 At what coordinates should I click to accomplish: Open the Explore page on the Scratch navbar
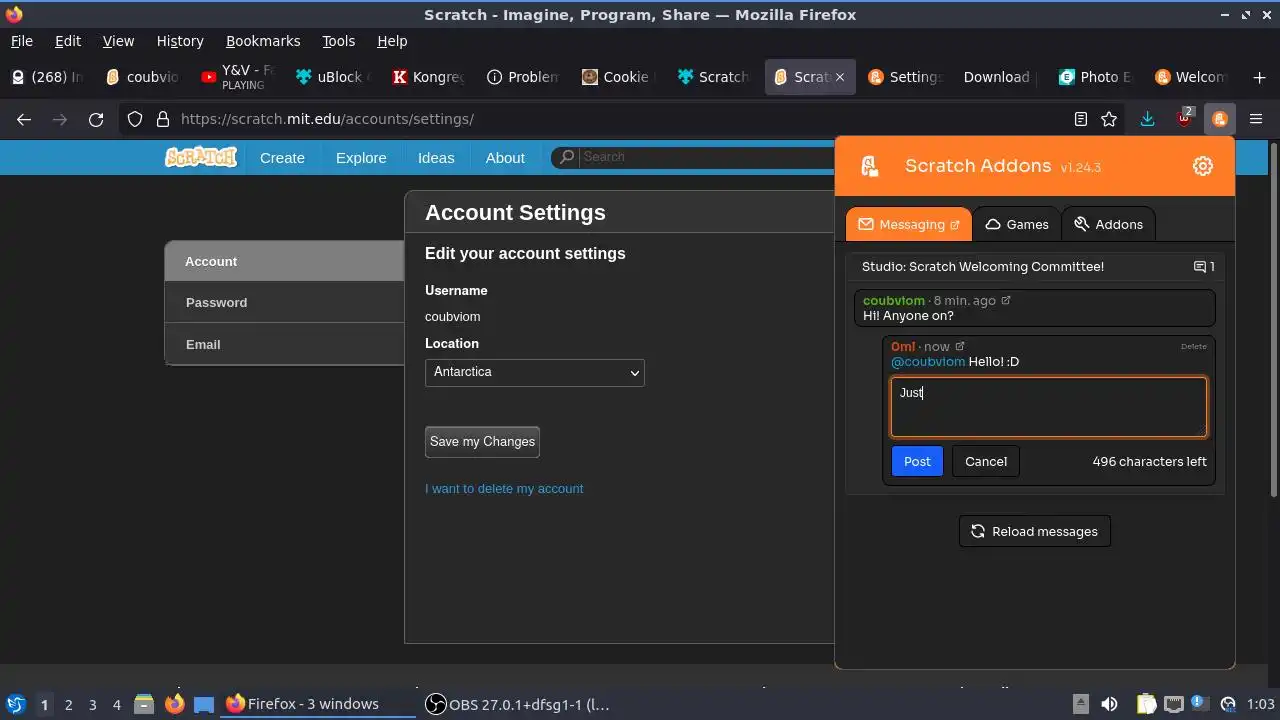(x=361, y=158)
